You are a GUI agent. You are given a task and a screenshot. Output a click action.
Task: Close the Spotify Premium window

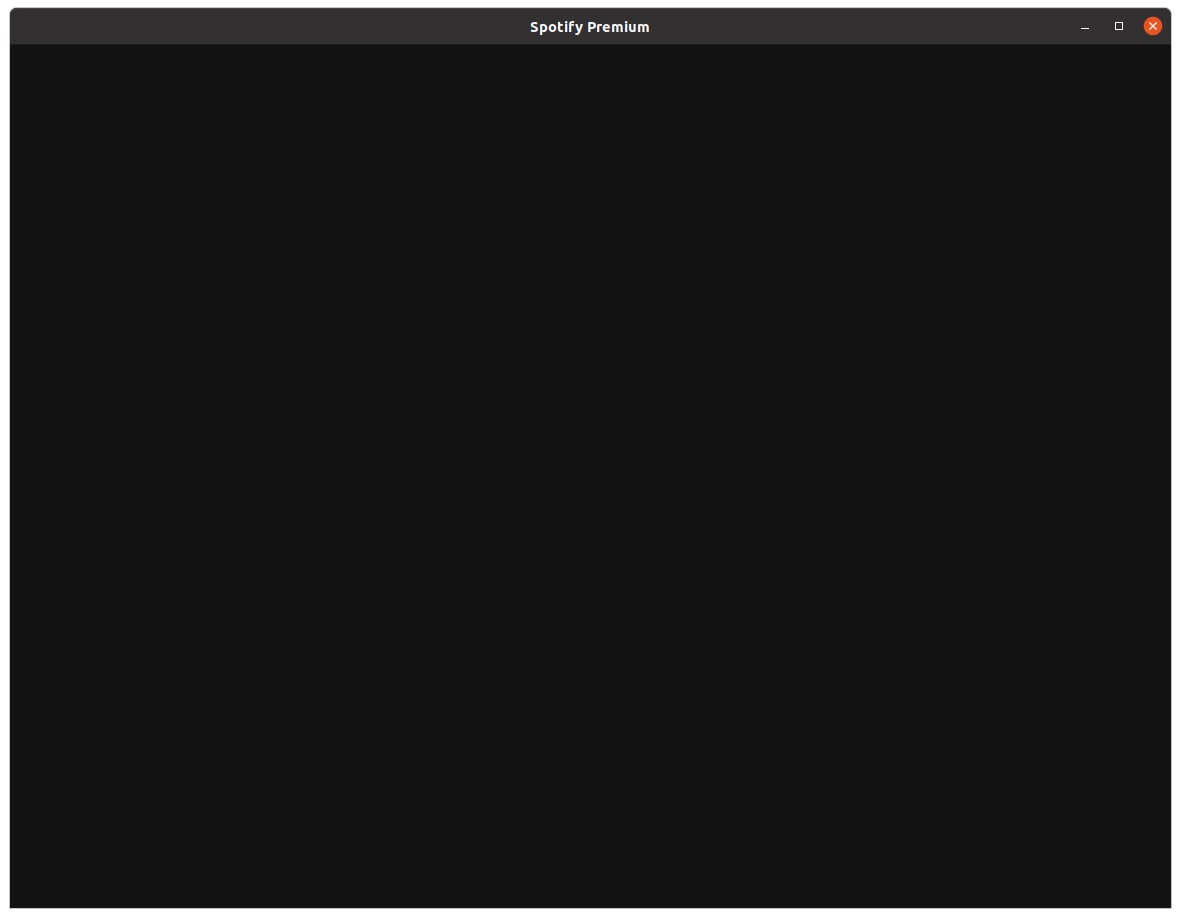[x=1152, y=26]
